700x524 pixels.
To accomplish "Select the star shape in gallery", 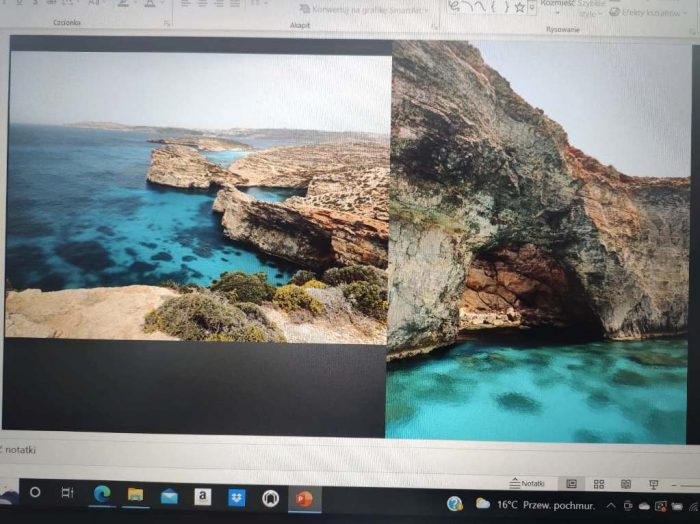I will (520, 7).
